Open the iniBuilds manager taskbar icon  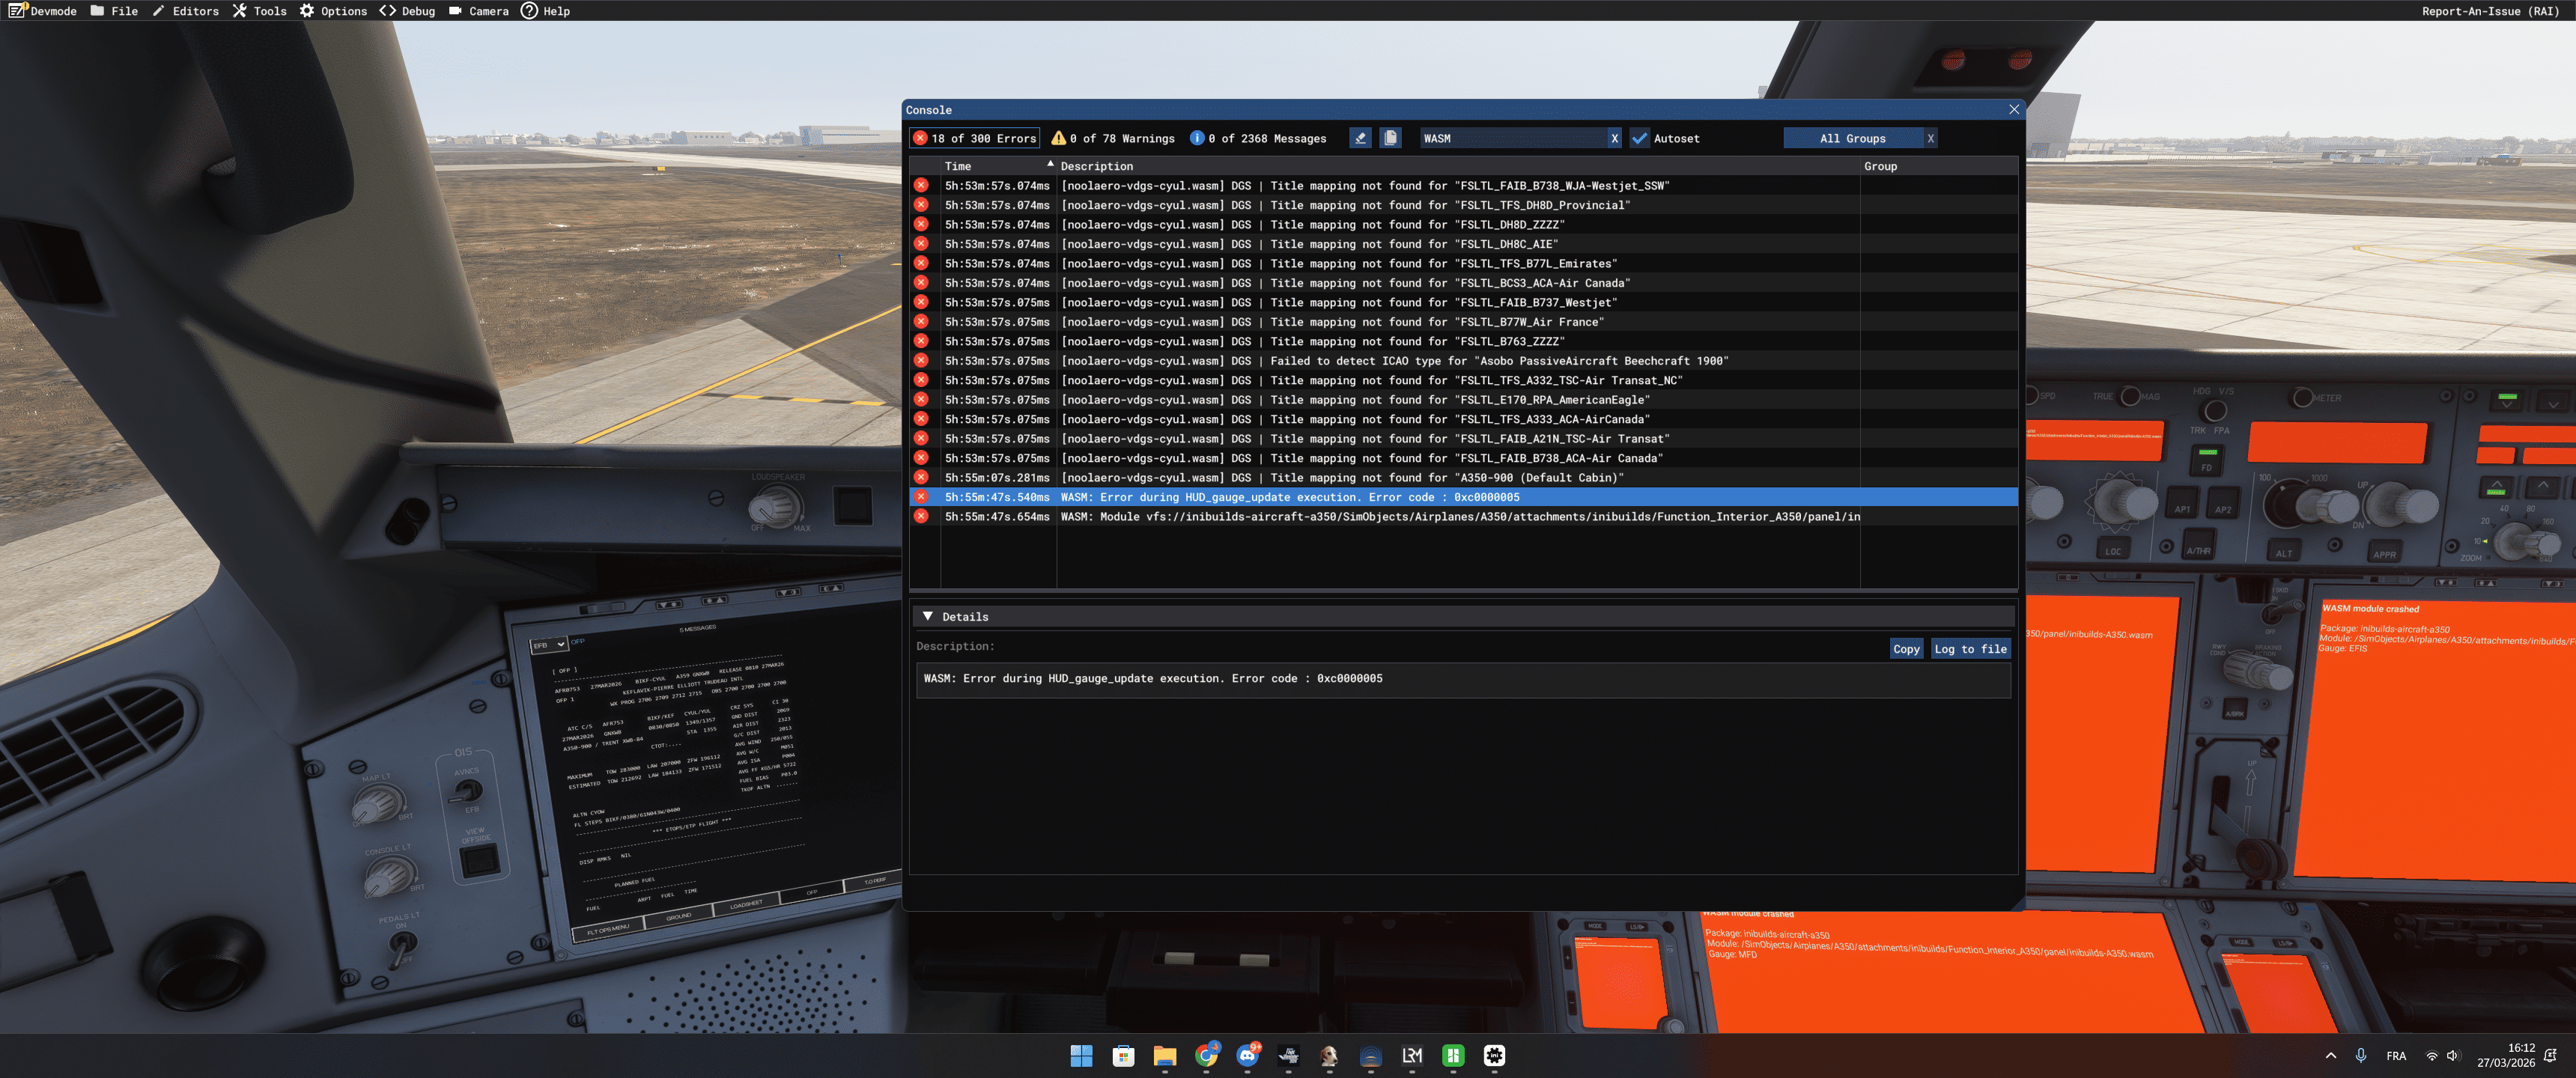pyautogui.click(x=1494, y=1055)
